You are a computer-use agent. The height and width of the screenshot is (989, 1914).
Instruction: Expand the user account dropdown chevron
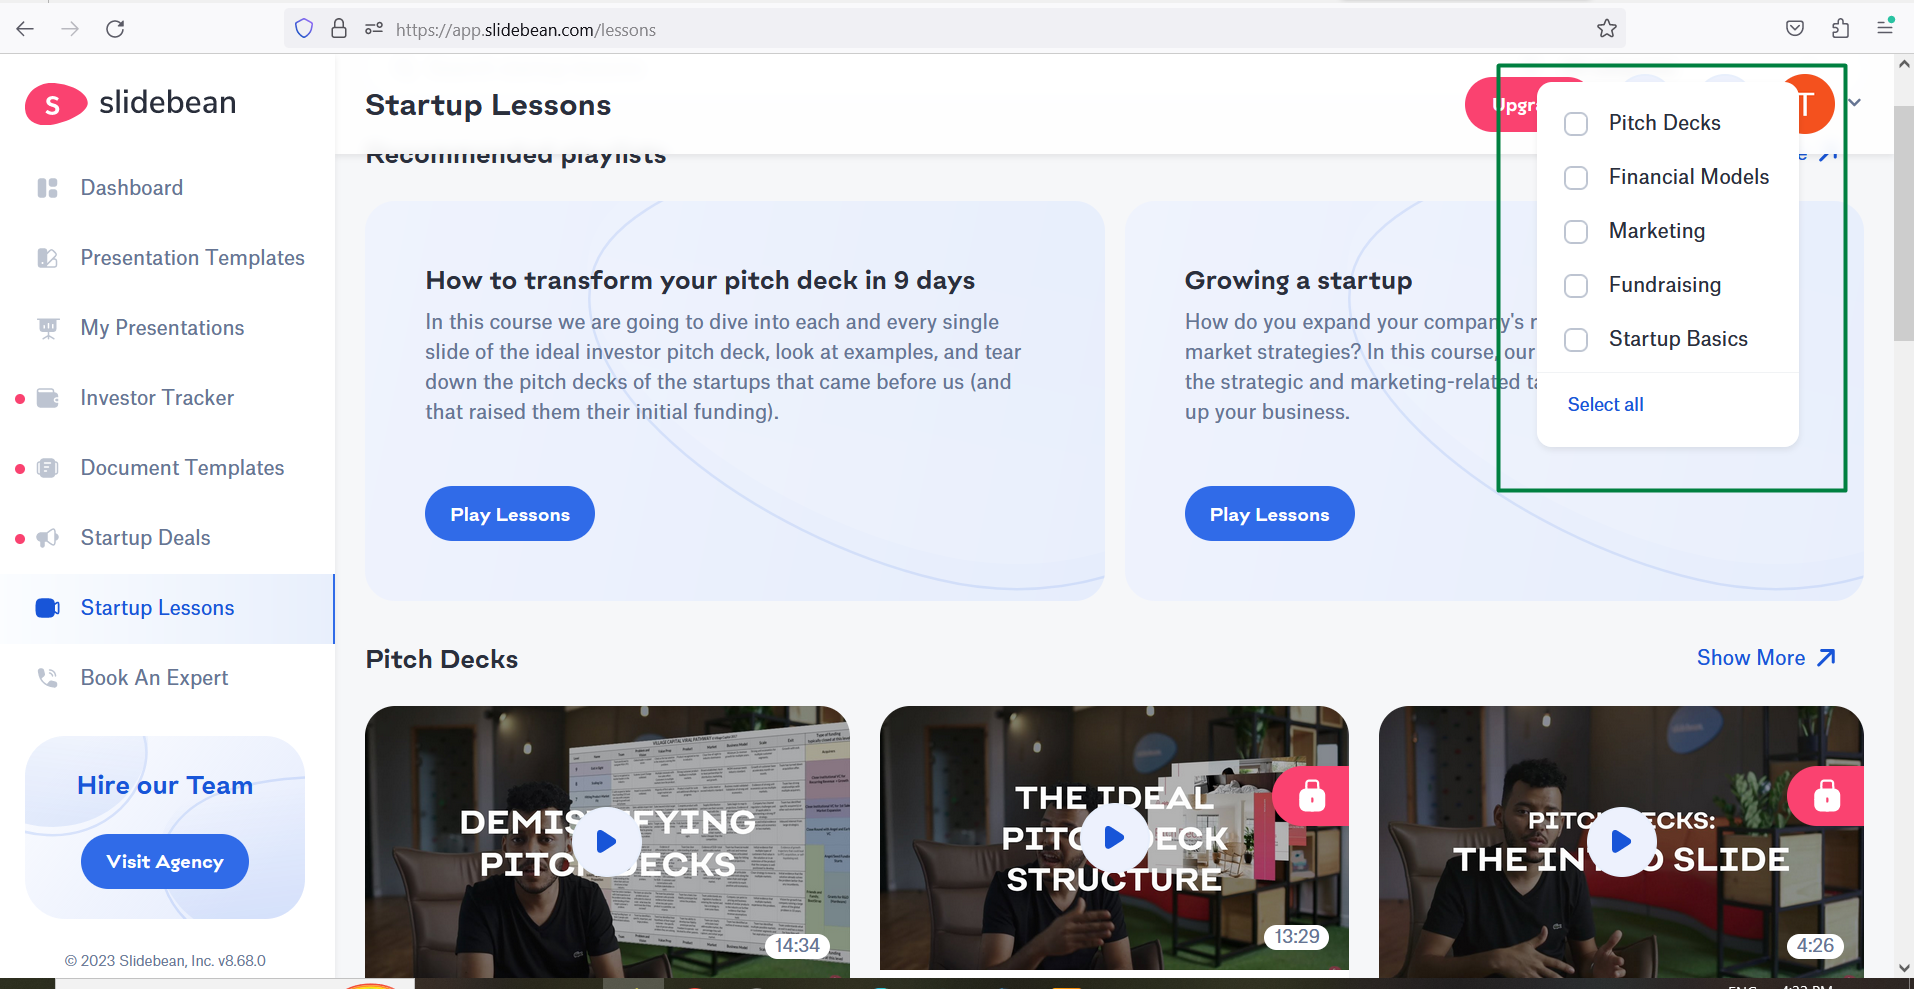[x=1855, y=103]
